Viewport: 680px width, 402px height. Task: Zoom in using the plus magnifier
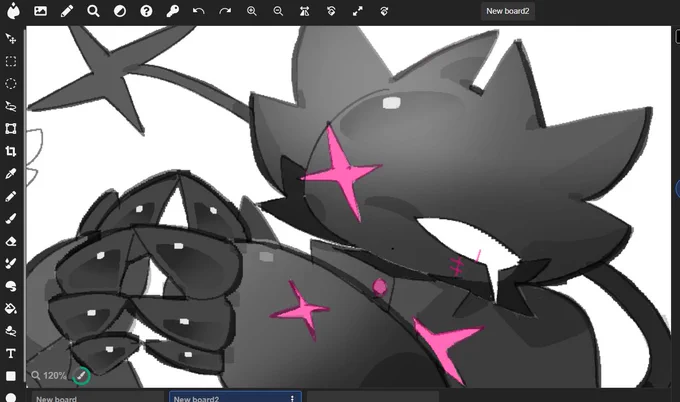pyautogui.click(x=252, y=11)
